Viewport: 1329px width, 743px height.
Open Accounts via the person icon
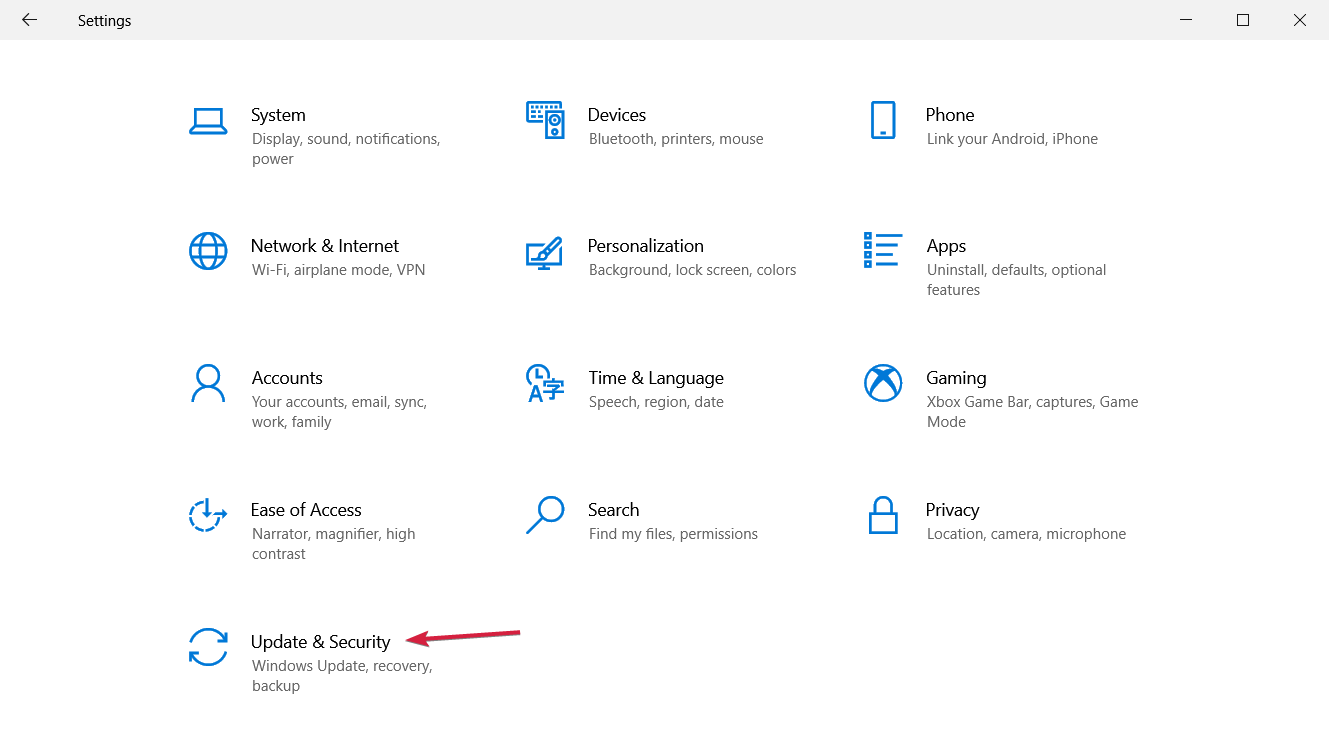click(x=208, y=383)
